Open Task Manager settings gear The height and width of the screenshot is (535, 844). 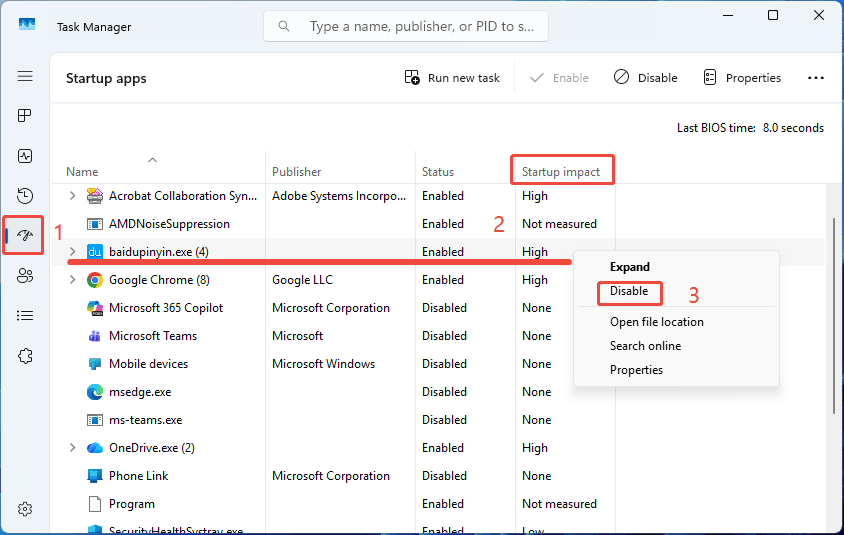(25, 509)
